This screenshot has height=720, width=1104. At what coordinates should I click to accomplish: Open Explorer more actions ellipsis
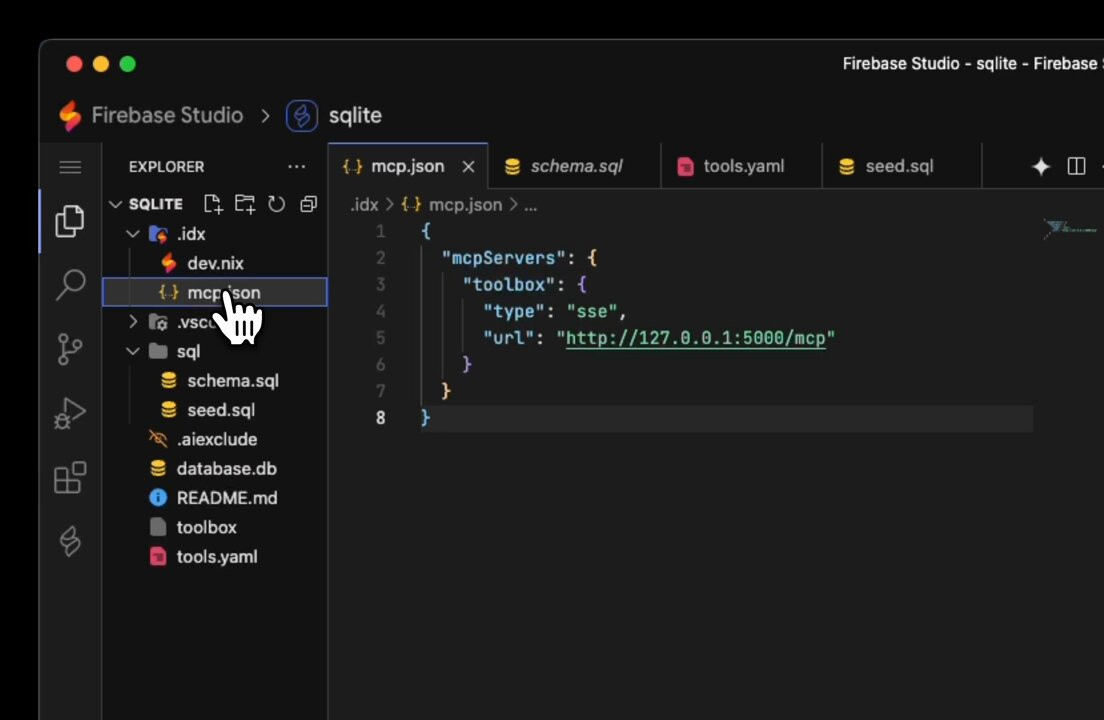pyautogui.click(x=296, y=167)
